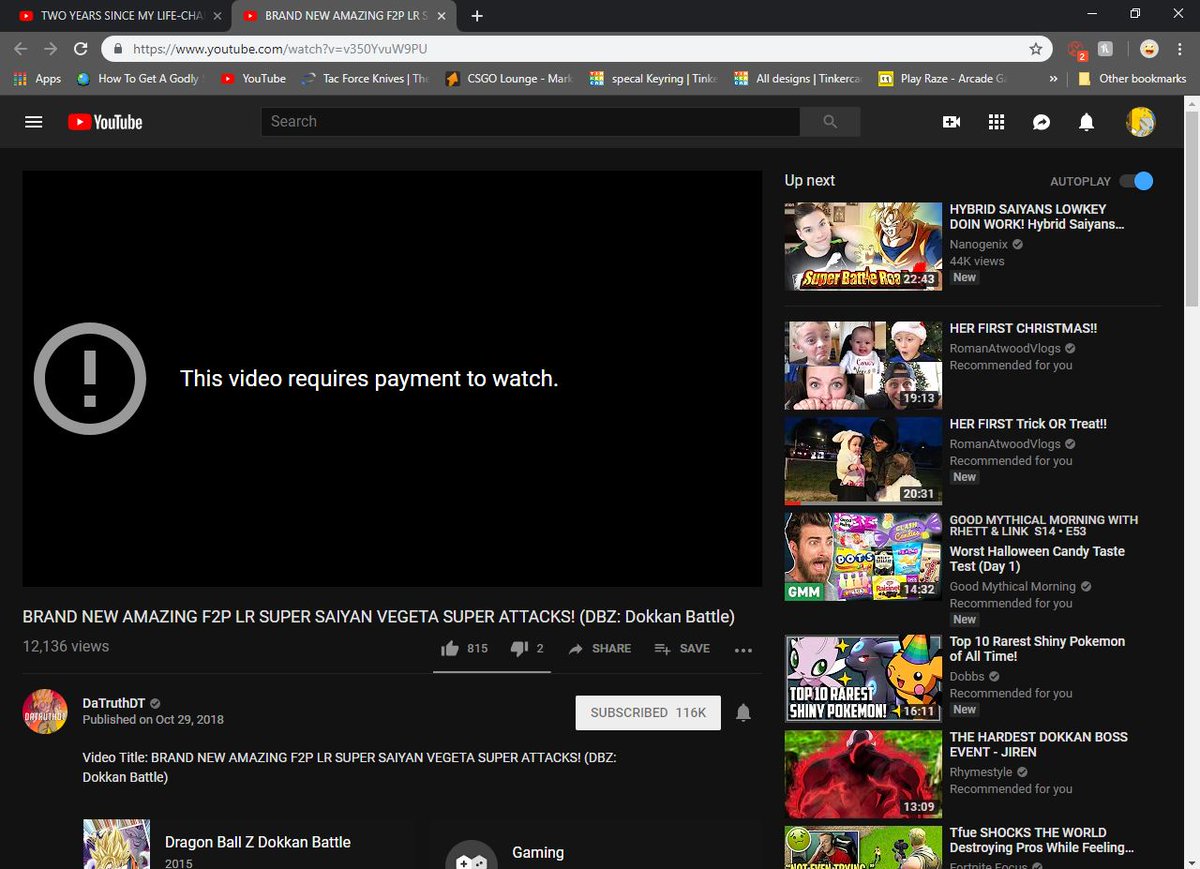The image size is (1200, 869).
Task: Open the Apps bookmark
Action: coord(38,78)
